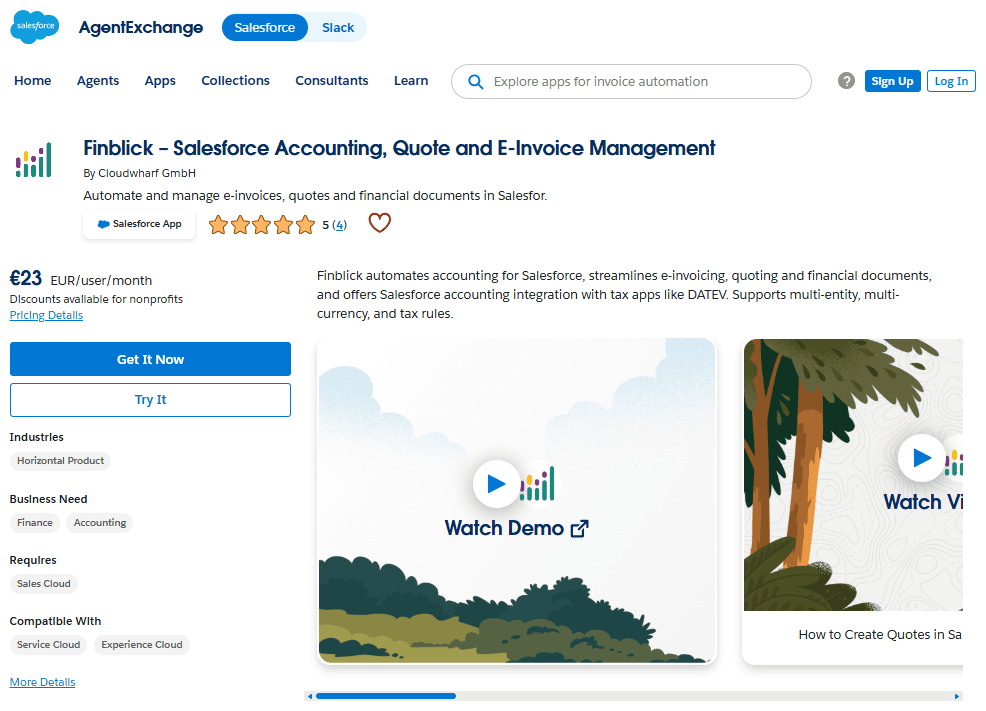Viewport: 986px width, 711px height.
Task: Click the carousel horizontal scrollbar thumb
Action: 385,696
